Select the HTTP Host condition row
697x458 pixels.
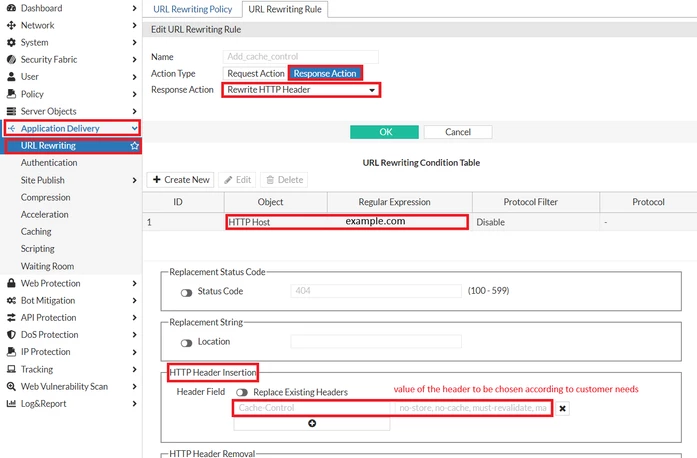pos(420,222)
